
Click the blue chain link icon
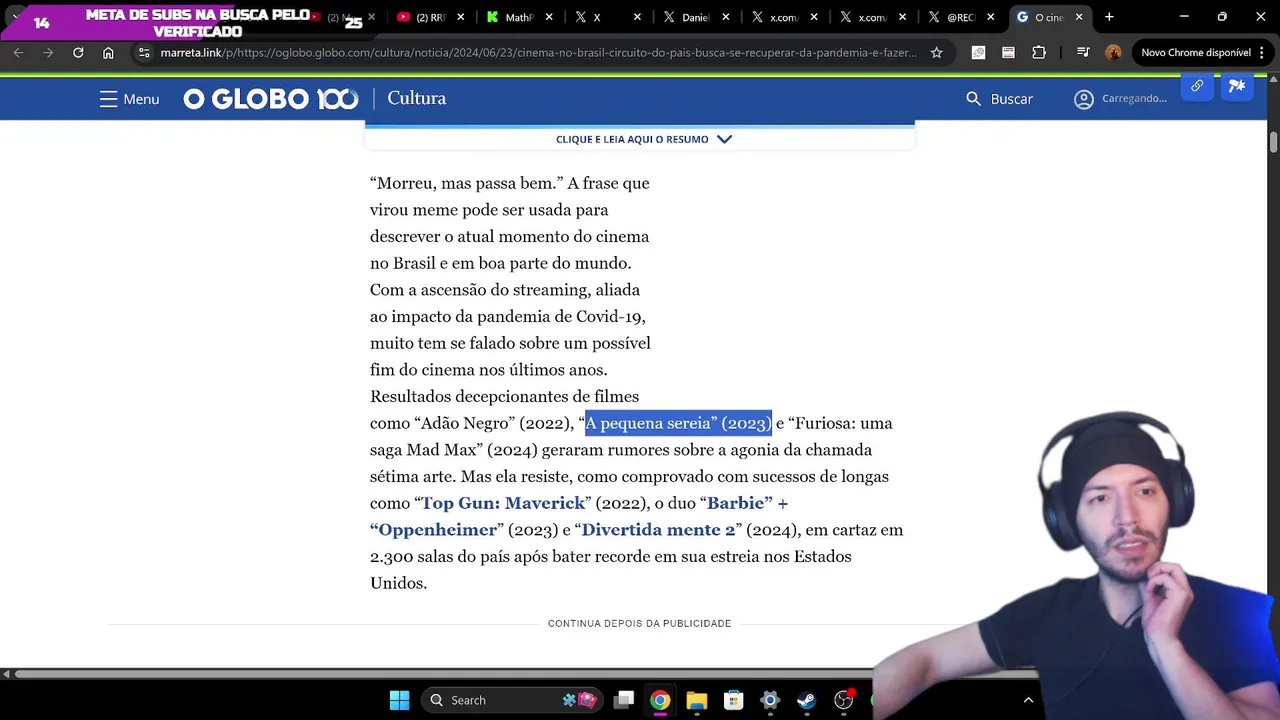coord(1197,87)
